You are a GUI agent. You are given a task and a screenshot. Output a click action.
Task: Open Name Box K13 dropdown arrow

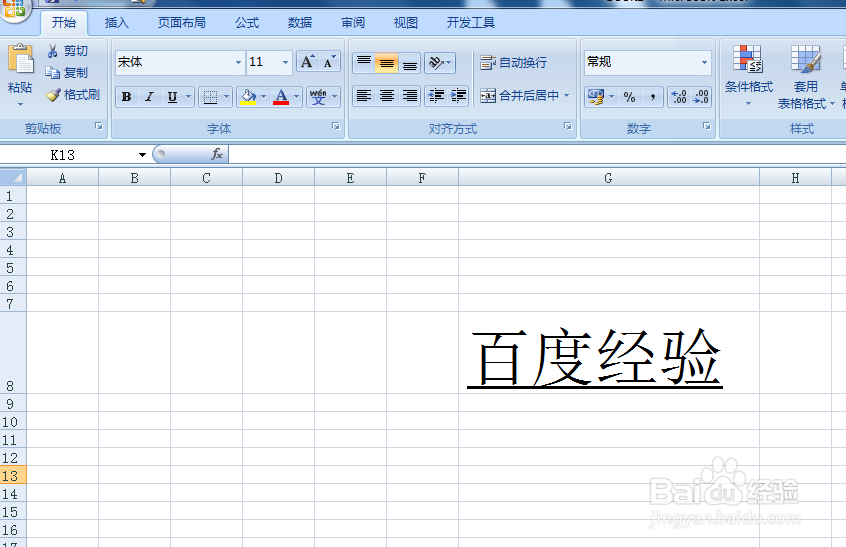coord(142,155)
